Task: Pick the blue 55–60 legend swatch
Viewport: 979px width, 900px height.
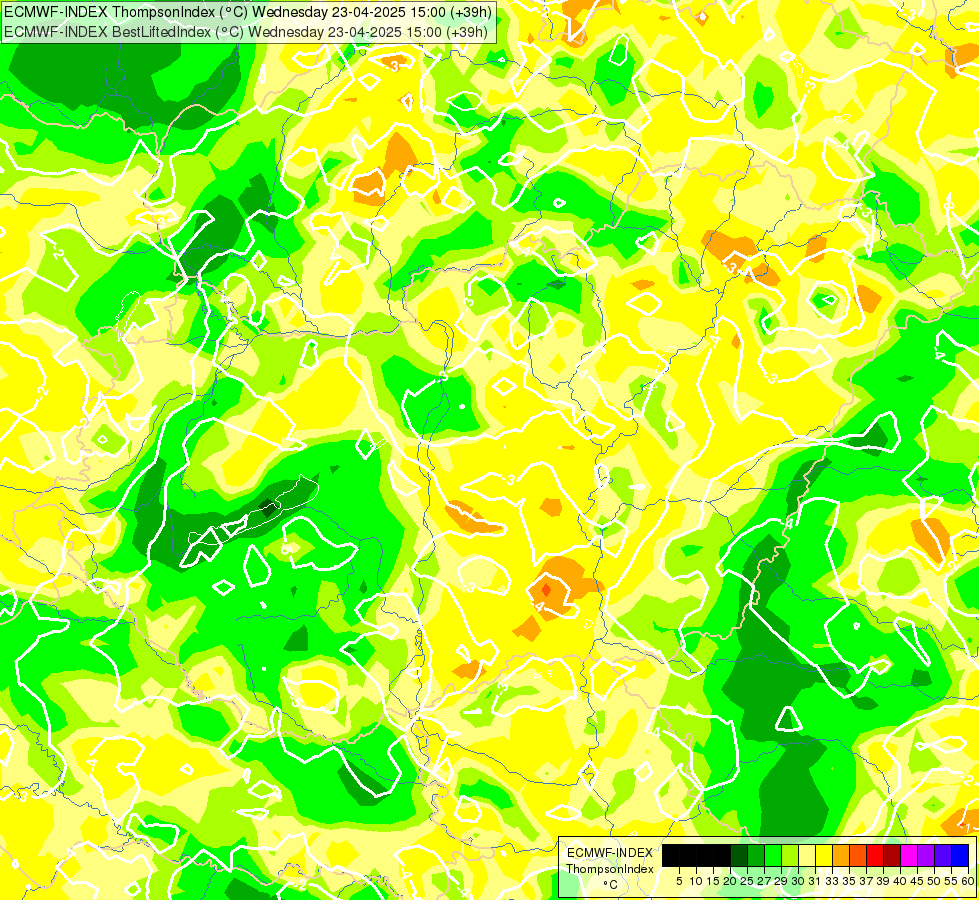Action: click(960, 856)
